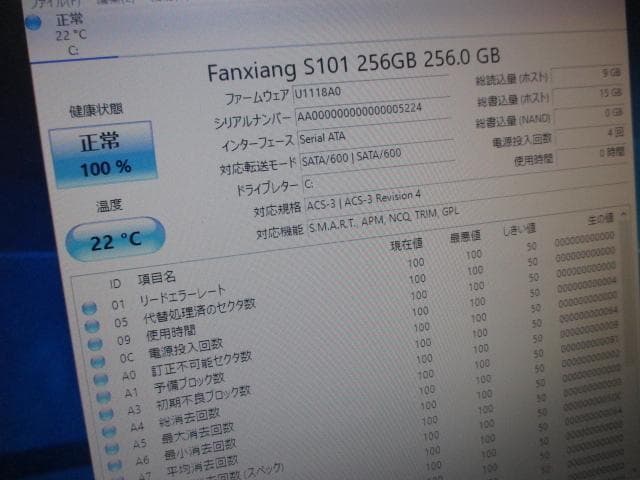Click the 総読込量 (ホスト) label
This screenshot has width=640, height=480.
pyautogui.click(x=511, y=79)
